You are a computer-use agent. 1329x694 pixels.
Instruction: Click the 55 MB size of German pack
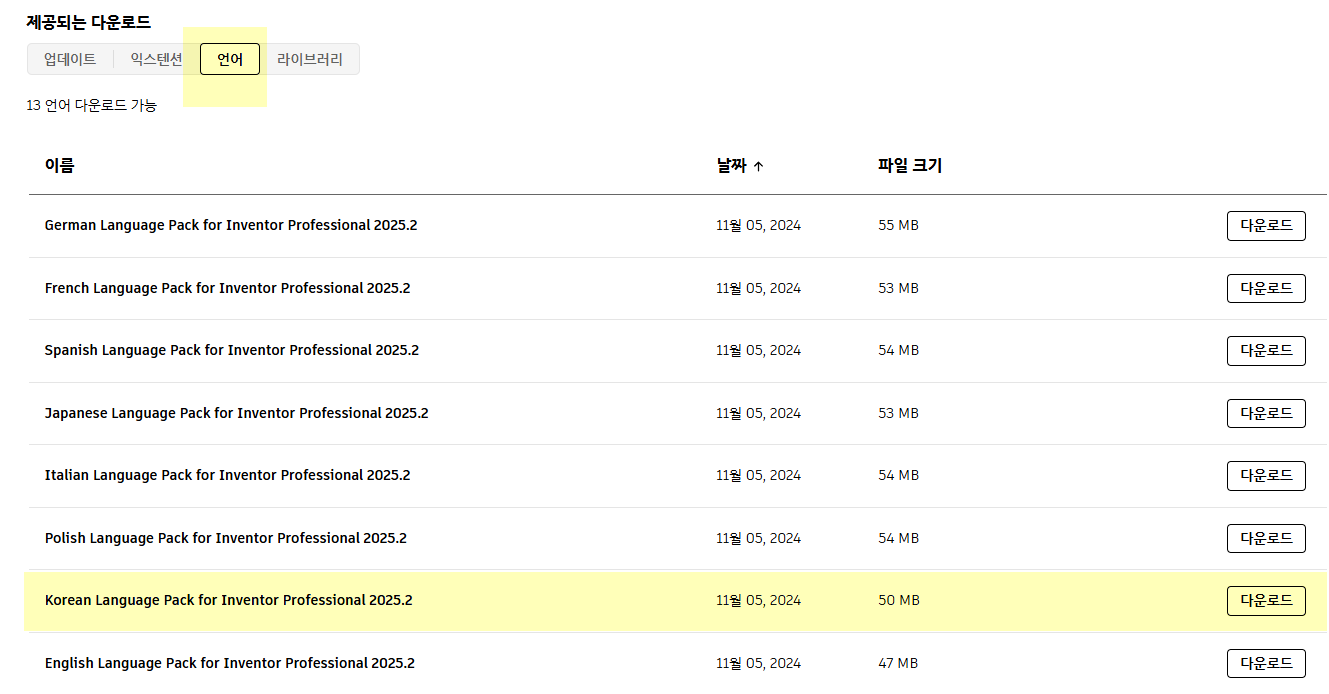pyautogui.click(x=898, y=225)
